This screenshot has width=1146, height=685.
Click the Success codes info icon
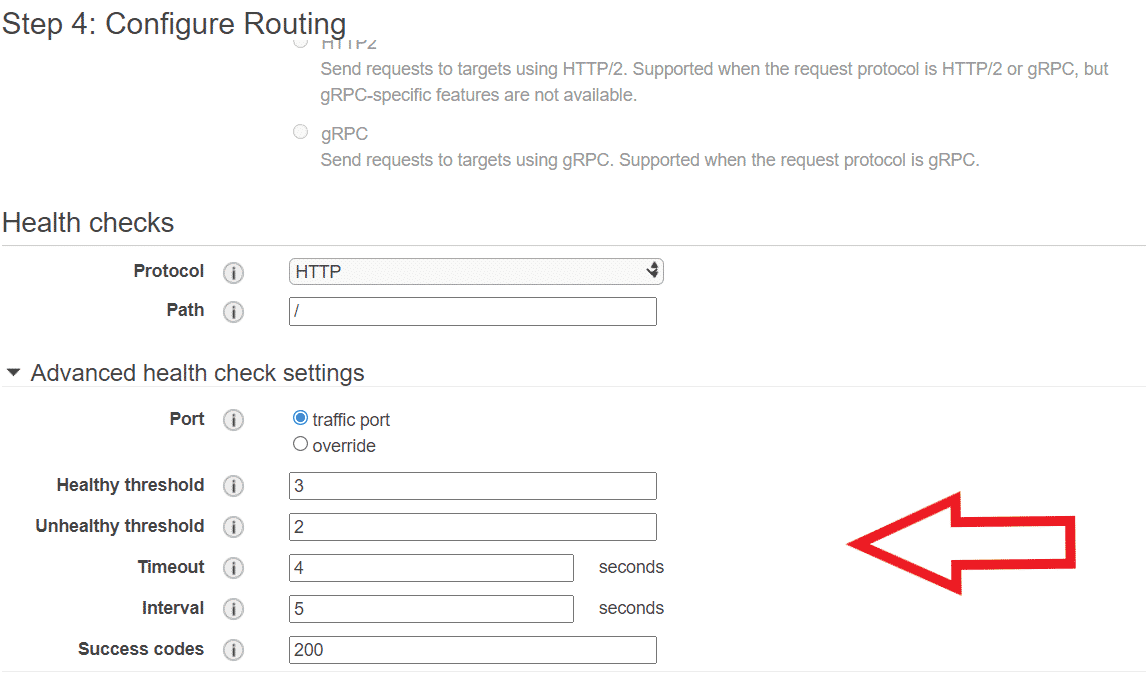233,650
